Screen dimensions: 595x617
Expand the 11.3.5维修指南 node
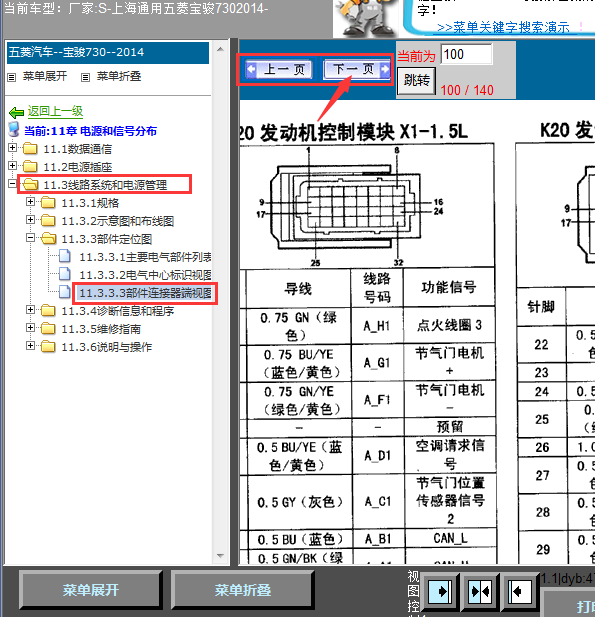coord(30,327)
